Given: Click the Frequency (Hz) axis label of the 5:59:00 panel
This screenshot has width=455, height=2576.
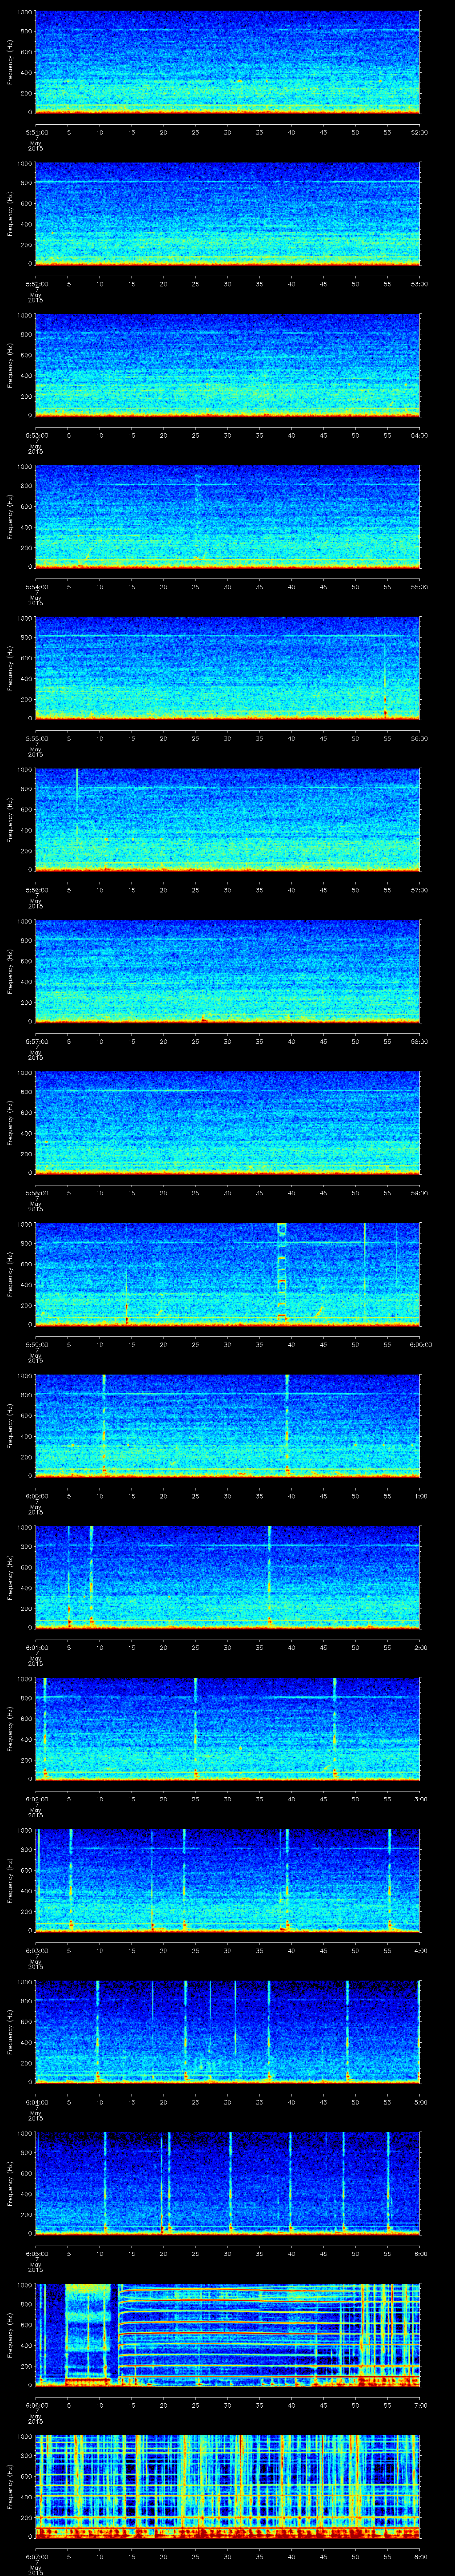Looking at the screenshot, I should click(11, 1275).
